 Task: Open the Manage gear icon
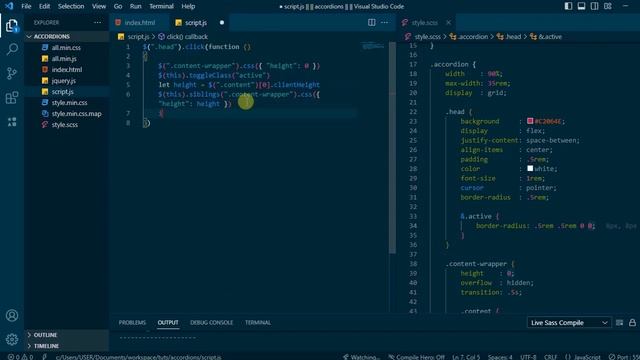point(12,339)
